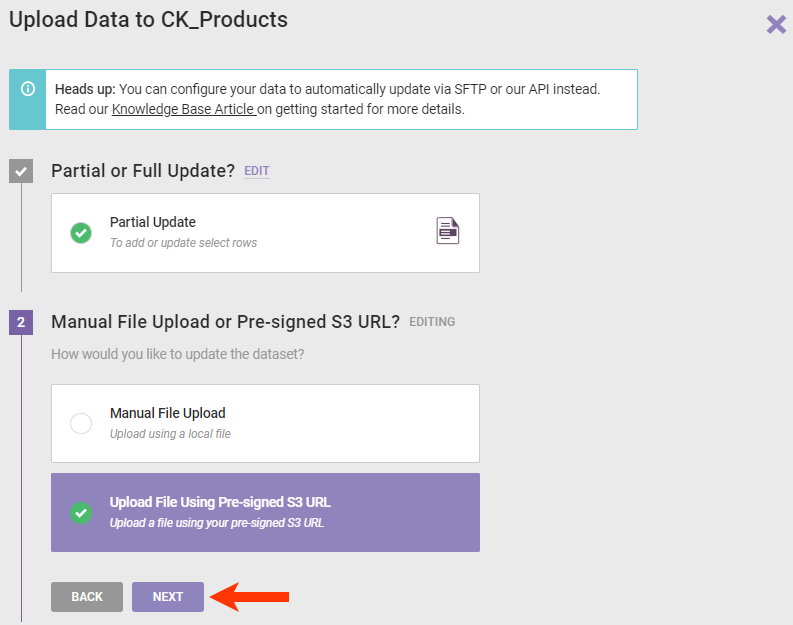Click the 'Manual File Upload or Pre-signed S3 URL?' heading
793x625 pixels.
pyautogui.click(x=225, y=322)
